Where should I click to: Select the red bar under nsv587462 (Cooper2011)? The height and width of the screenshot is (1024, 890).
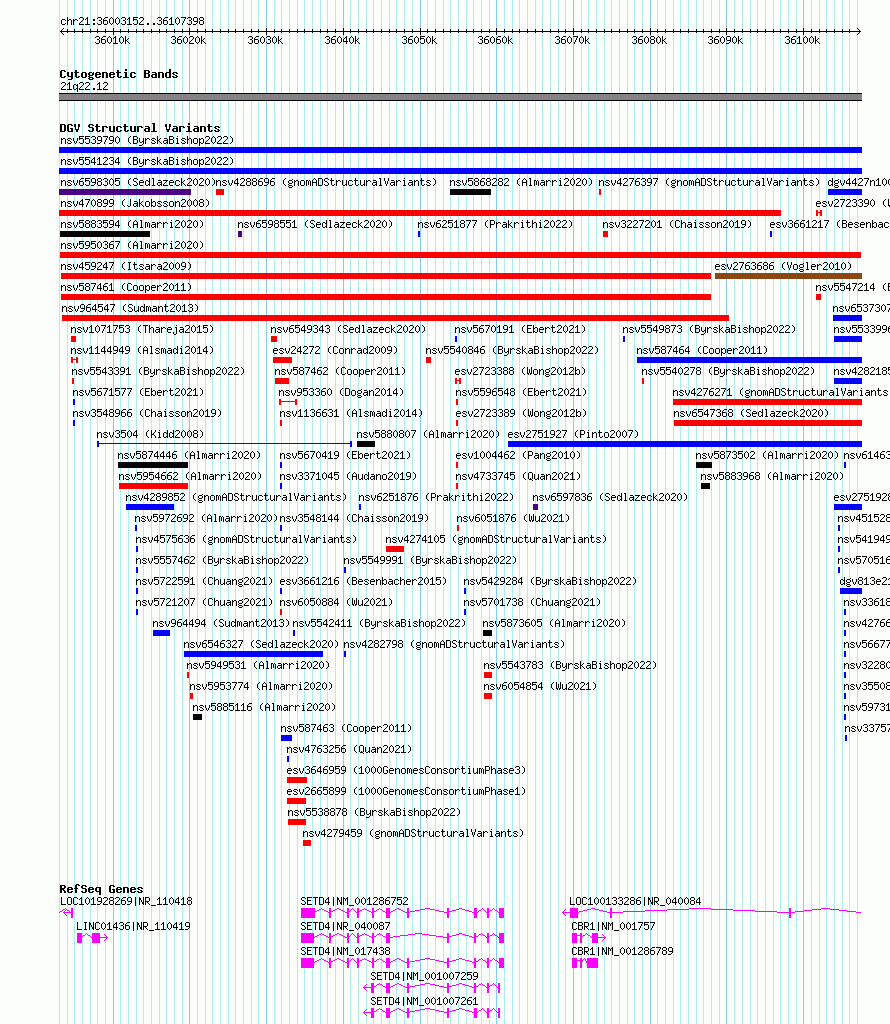pos(282,381)
